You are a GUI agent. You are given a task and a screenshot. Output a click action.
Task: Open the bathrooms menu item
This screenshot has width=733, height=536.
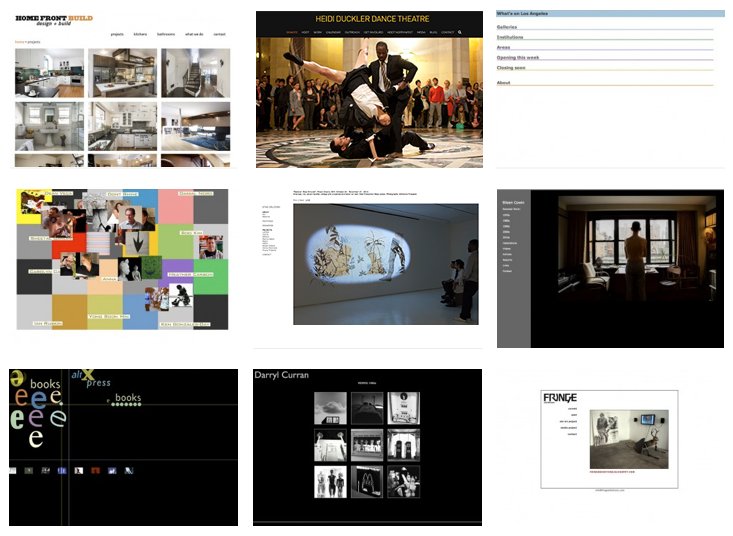(165, 33)
